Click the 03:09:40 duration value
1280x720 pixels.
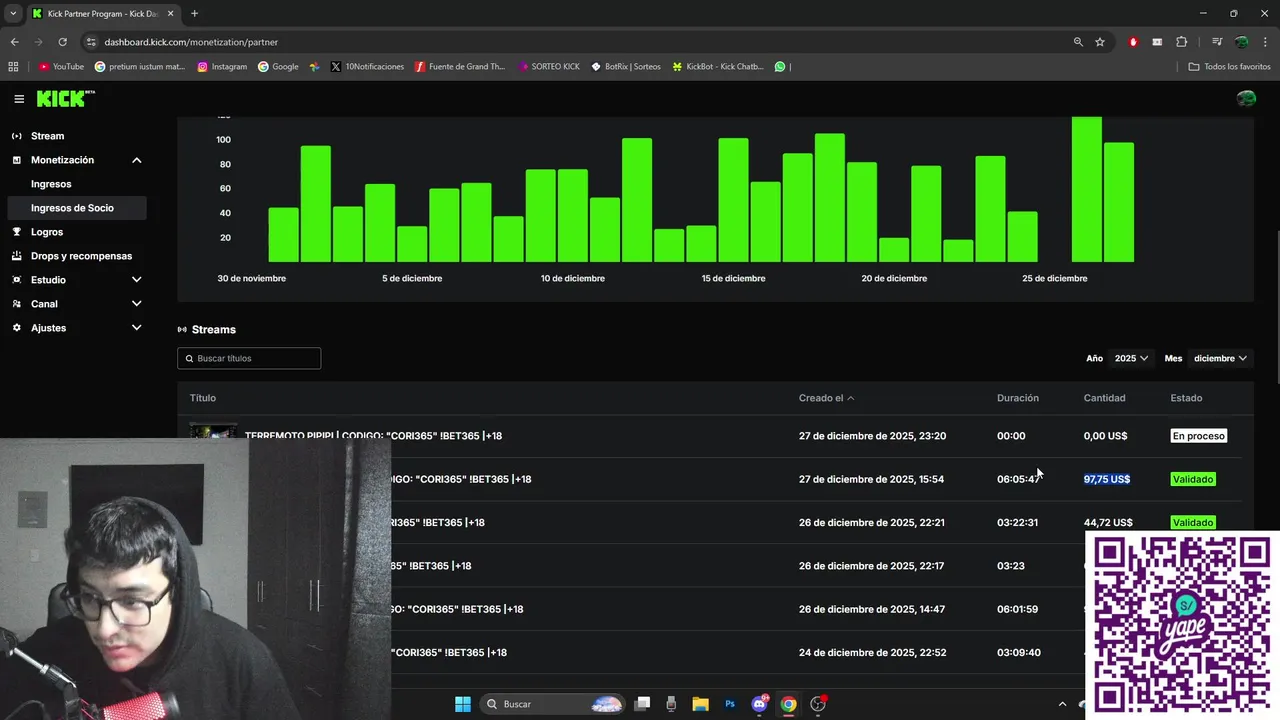(1018, 652)
